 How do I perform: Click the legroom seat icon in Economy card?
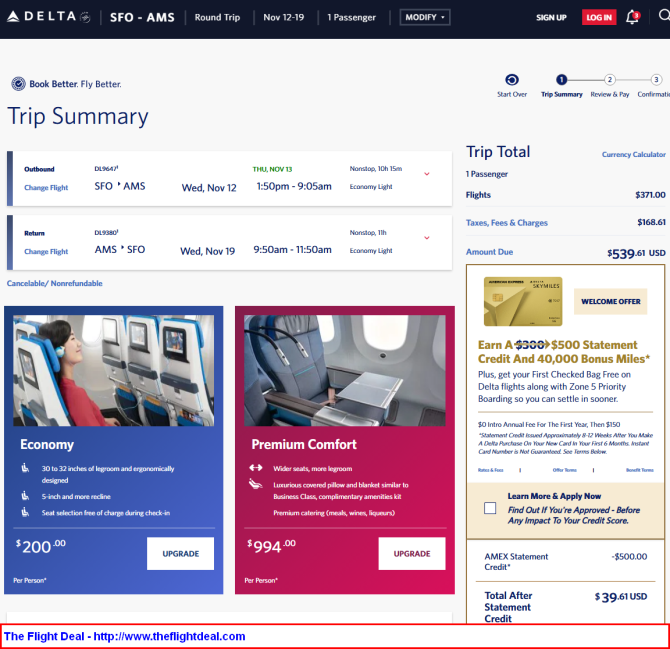pos(25,468)
